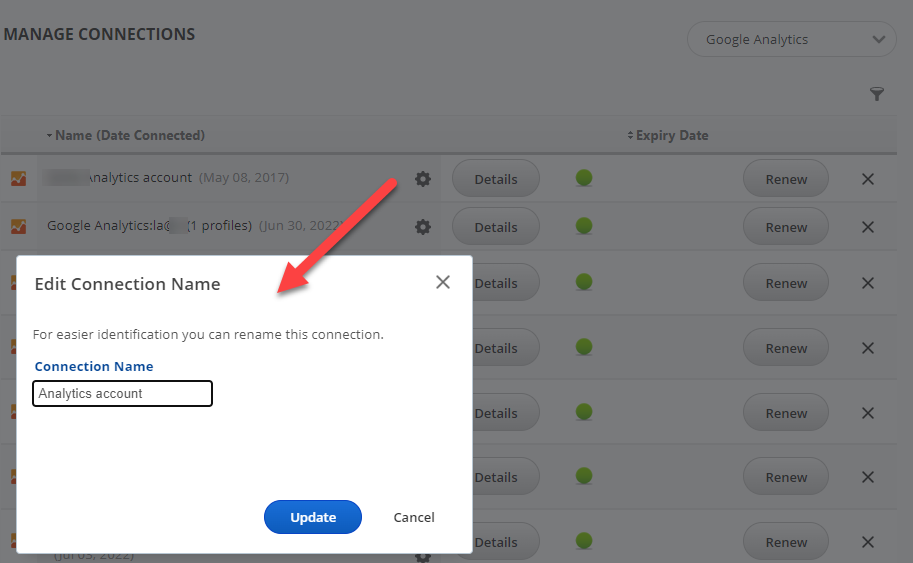Renew the Analytics account connection
Screen dimensions: 913x563
point(786,179)
